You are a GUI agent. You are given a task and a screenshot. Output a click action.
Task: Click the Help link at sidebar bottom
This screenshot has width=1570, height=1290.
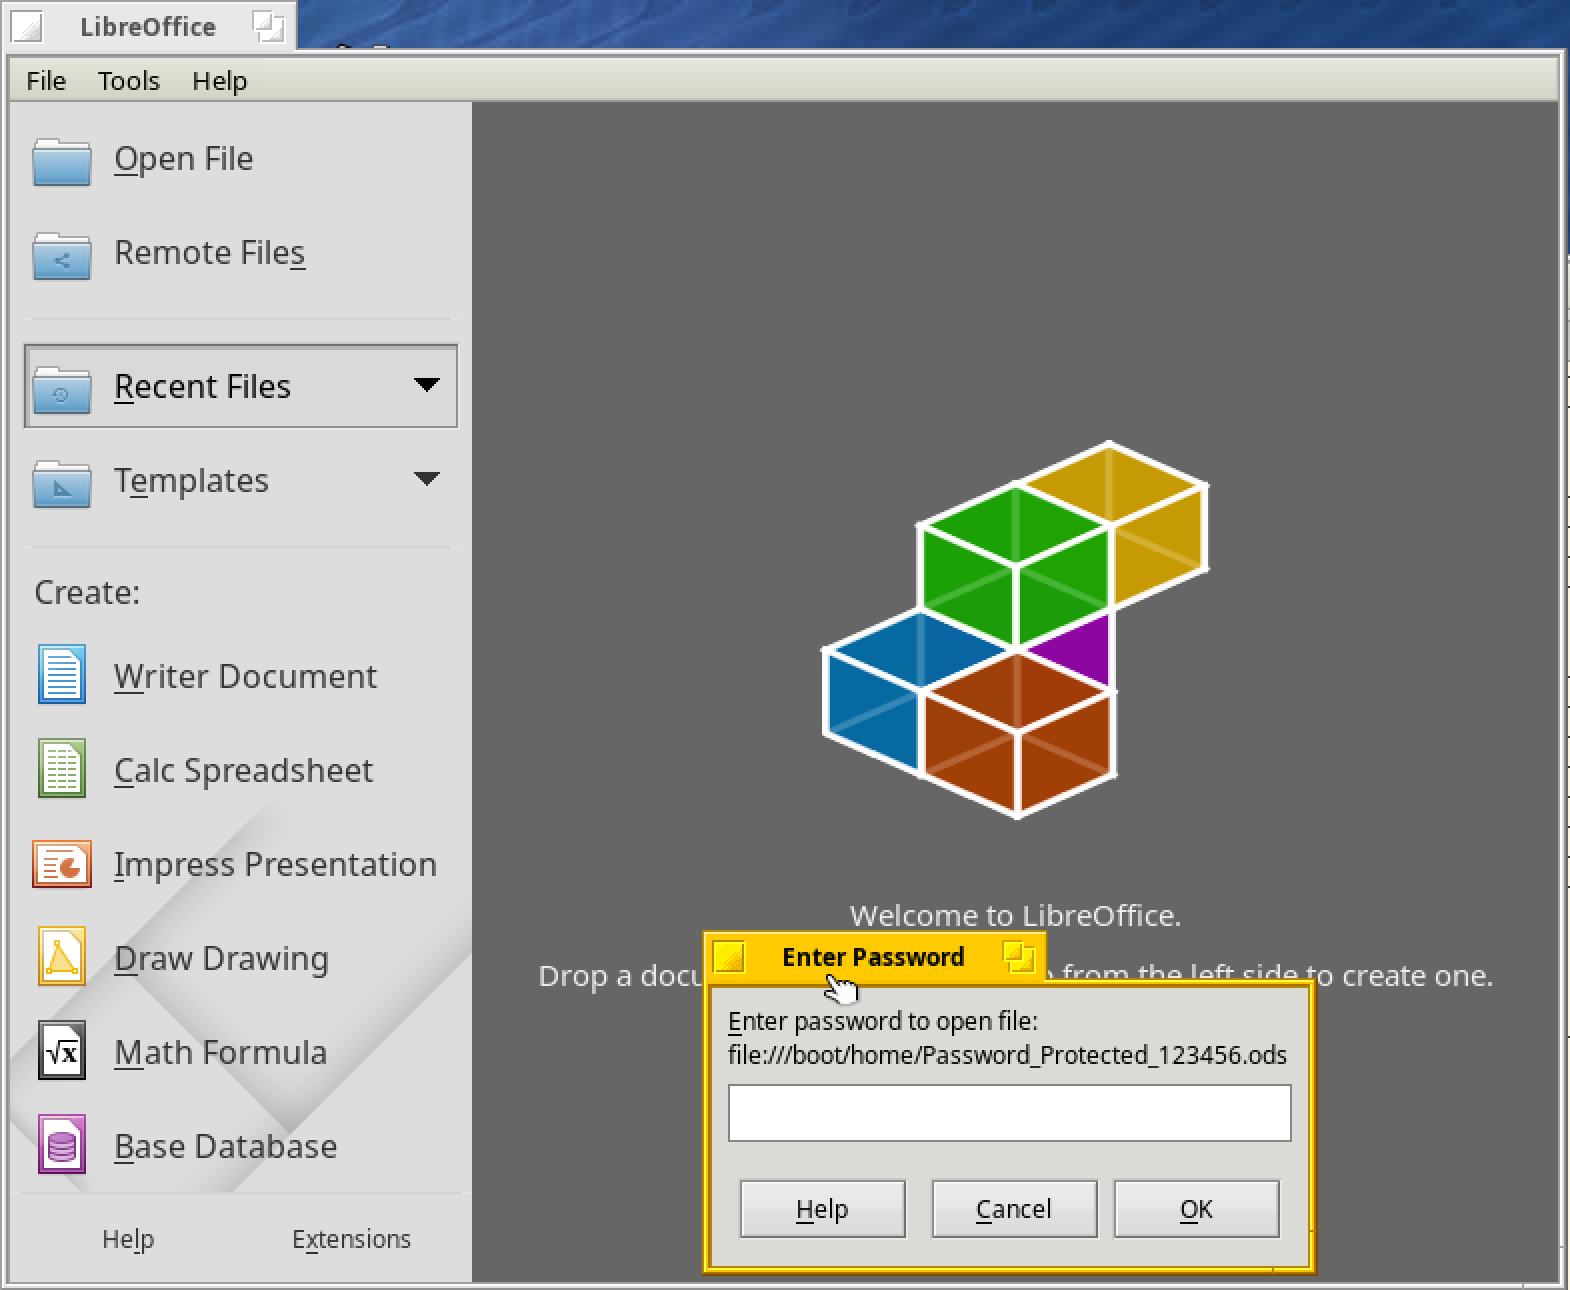(x=128, y=1239)
